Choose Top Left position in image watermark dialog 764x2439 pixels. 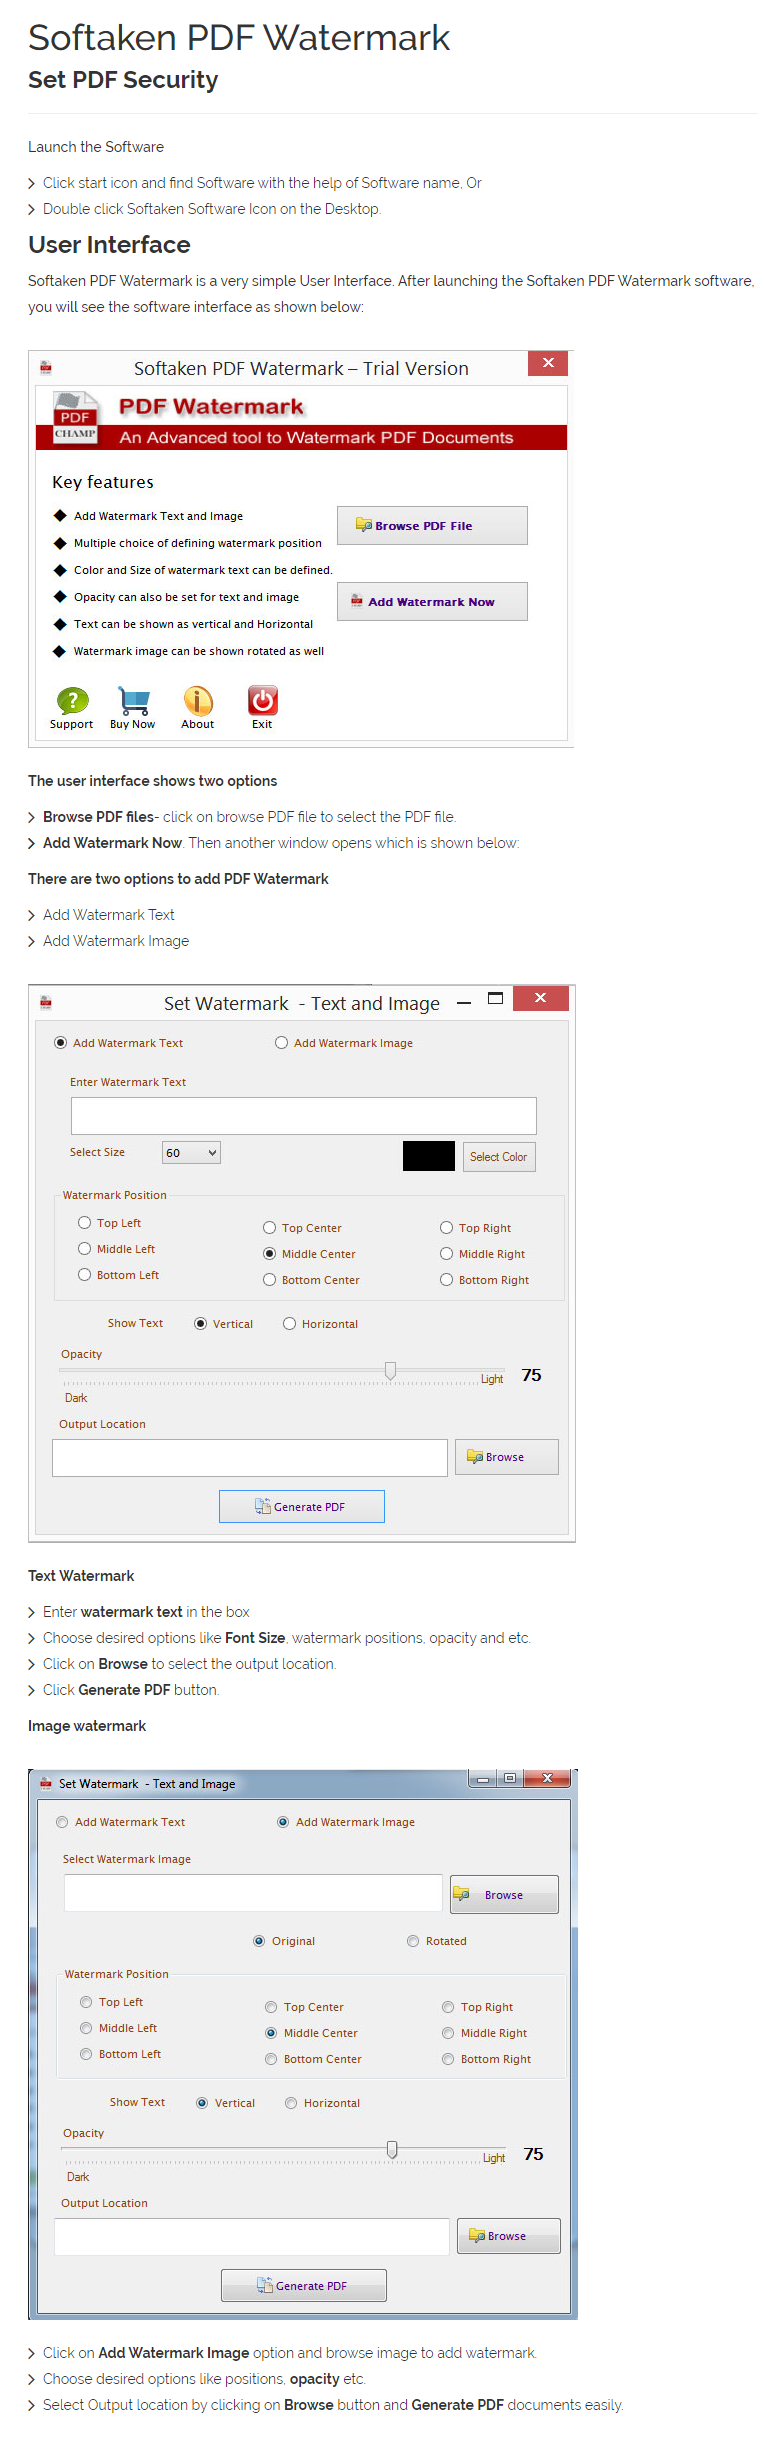tap(87, 2001)
